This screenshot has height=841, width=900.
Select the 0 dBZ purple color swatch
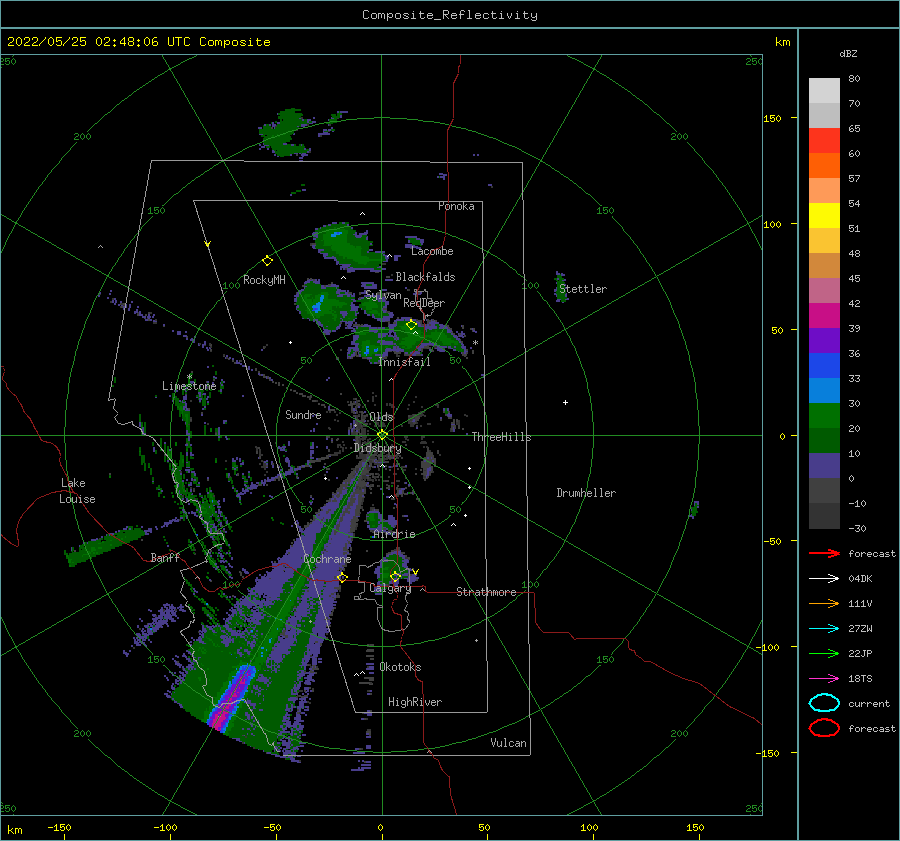click(824, 466)
